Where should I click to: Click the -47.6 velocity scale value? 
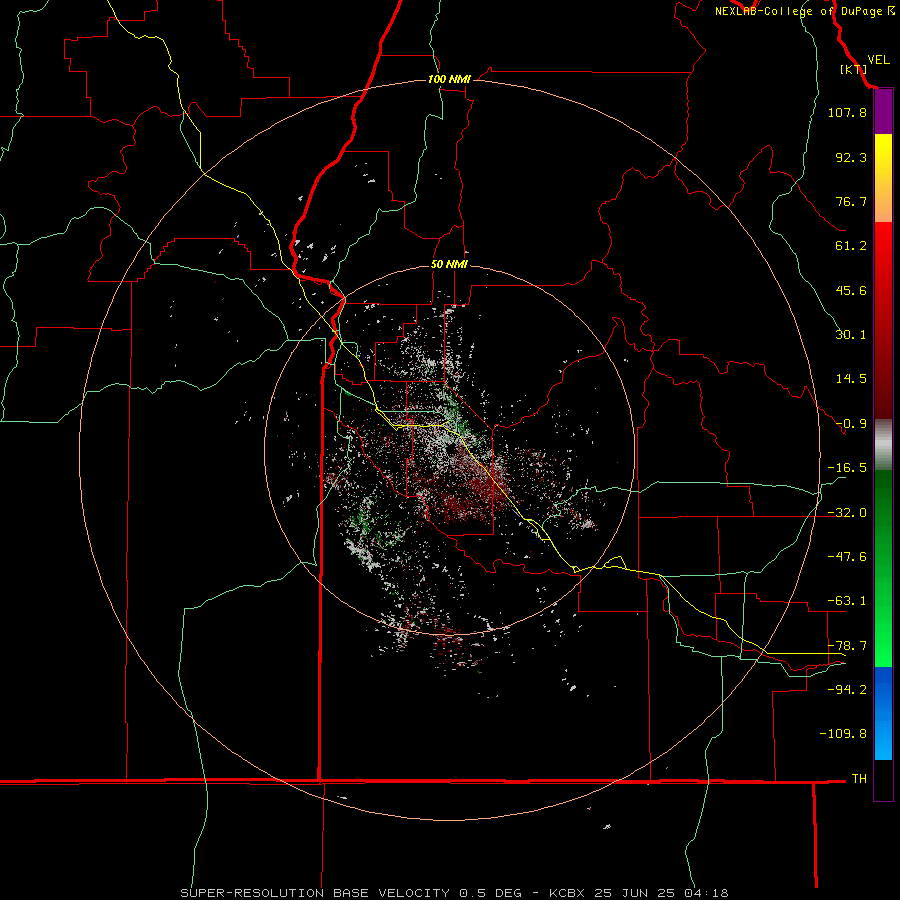tap(847, 557)
